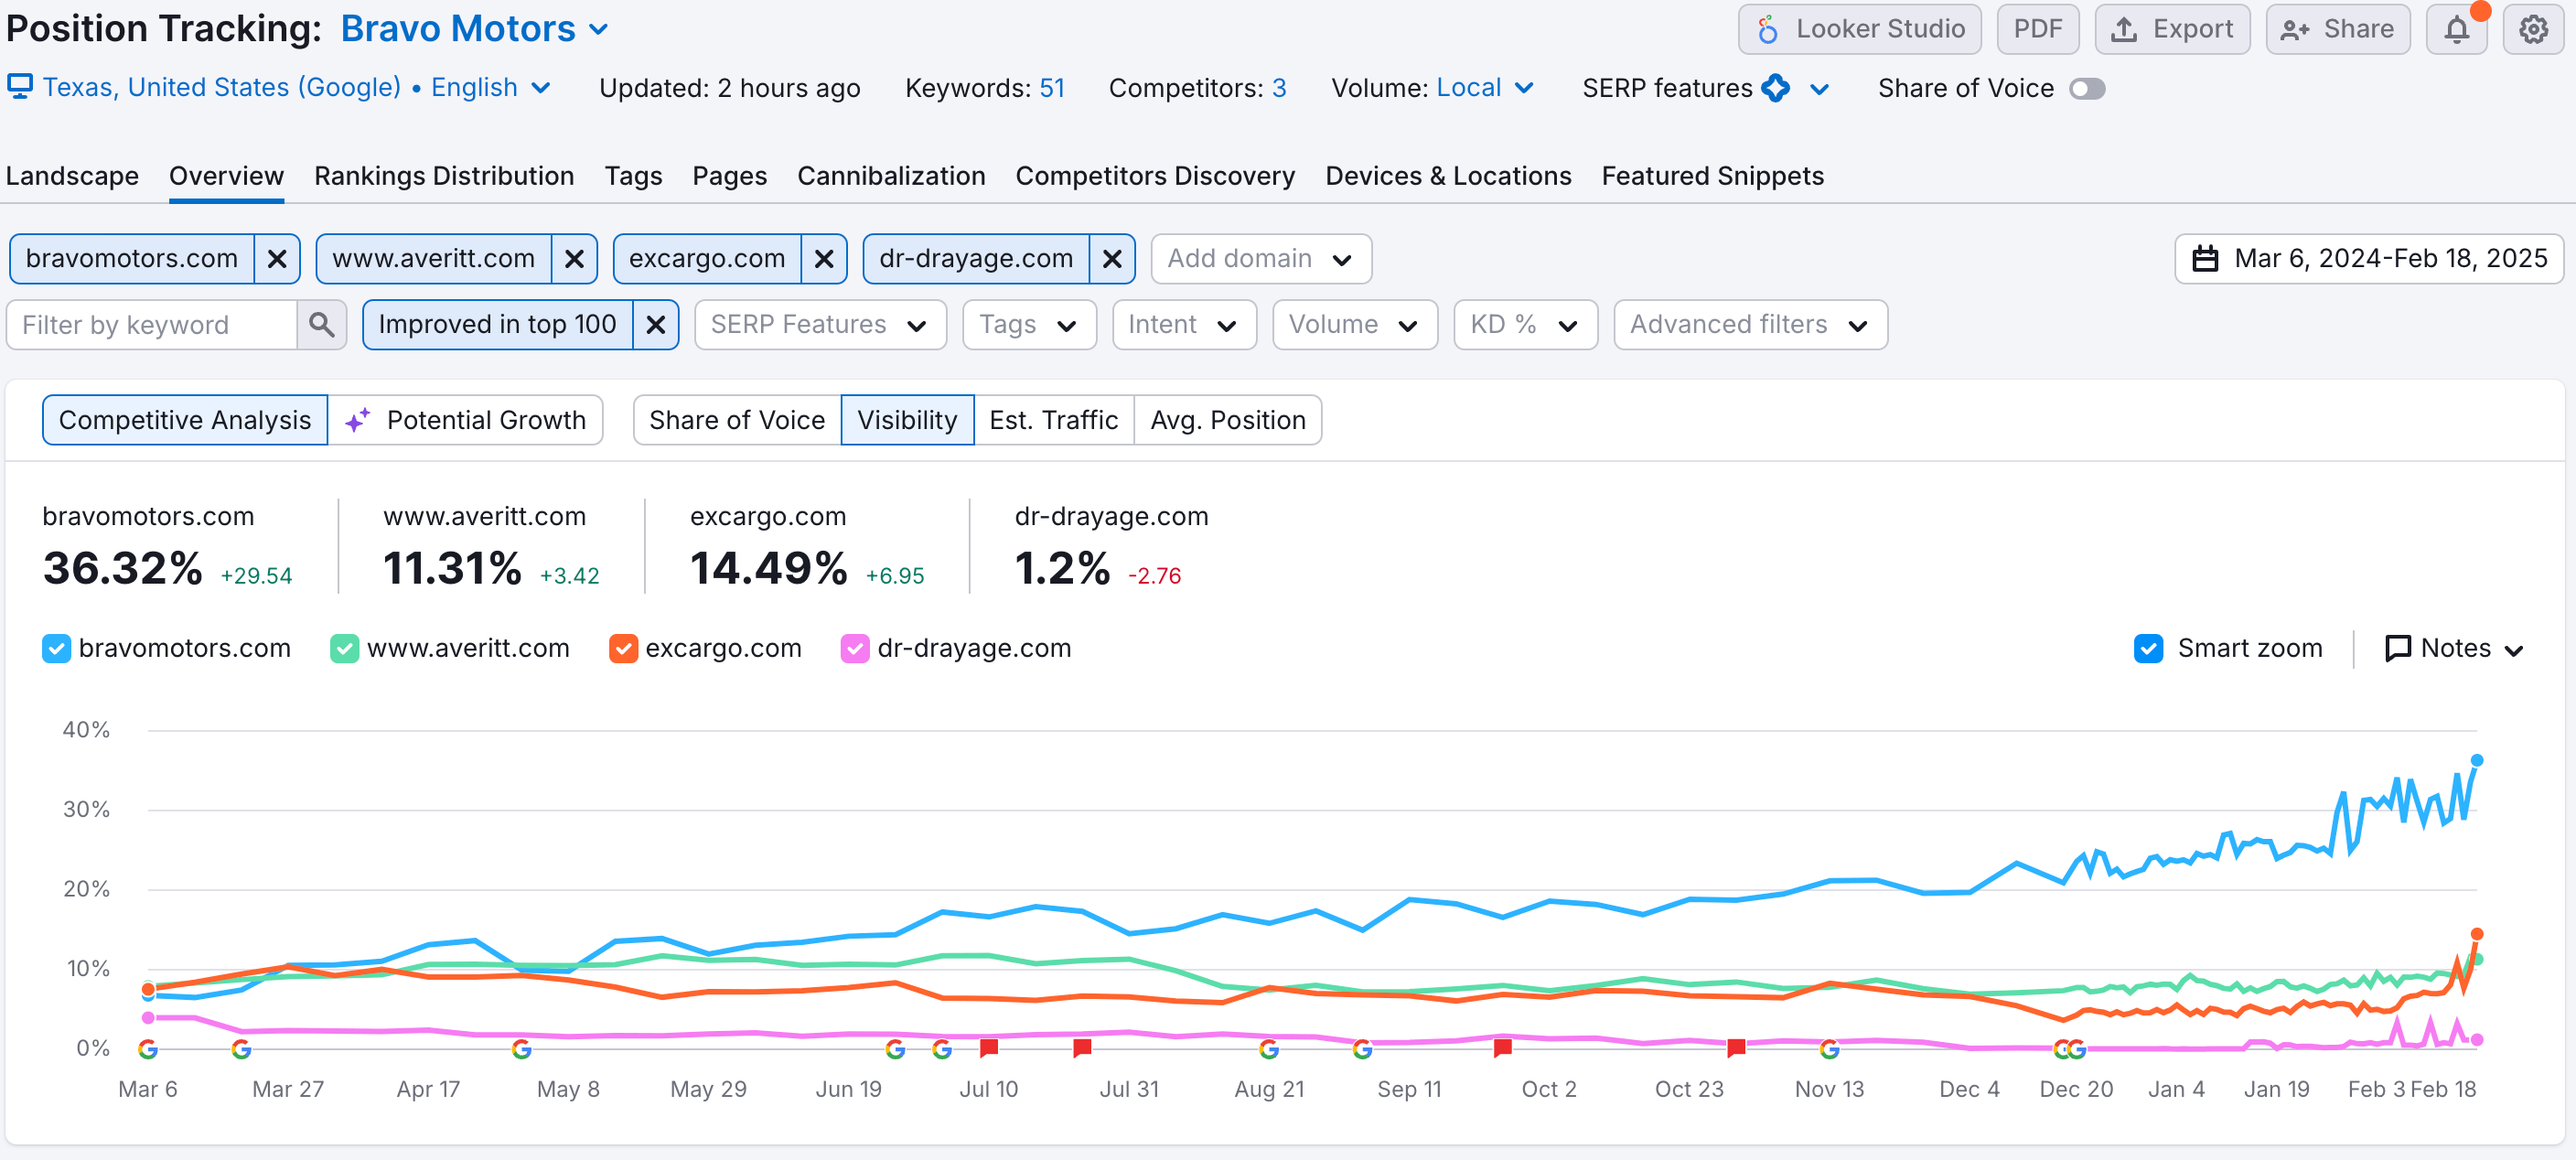Remove the bravomotors.com domain chip

tap(277, 258)
